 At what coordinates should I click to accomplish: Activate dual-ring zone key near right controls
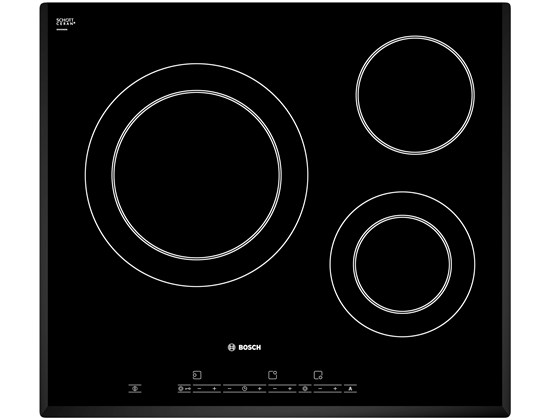(305, 388)
